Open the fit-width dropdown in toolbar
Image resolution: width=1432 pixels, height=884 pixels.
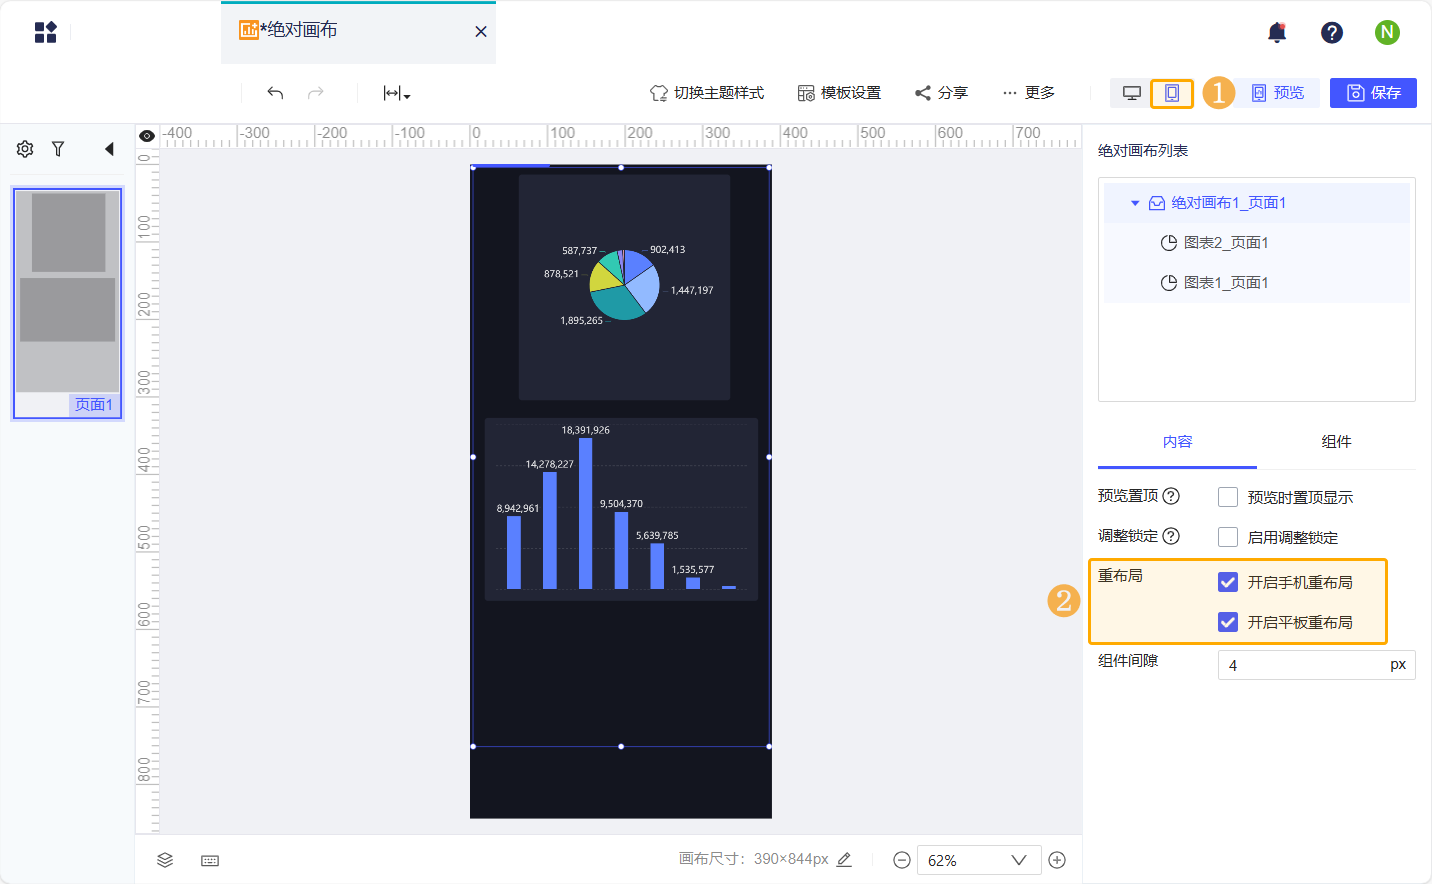click(x=397, y=93)
